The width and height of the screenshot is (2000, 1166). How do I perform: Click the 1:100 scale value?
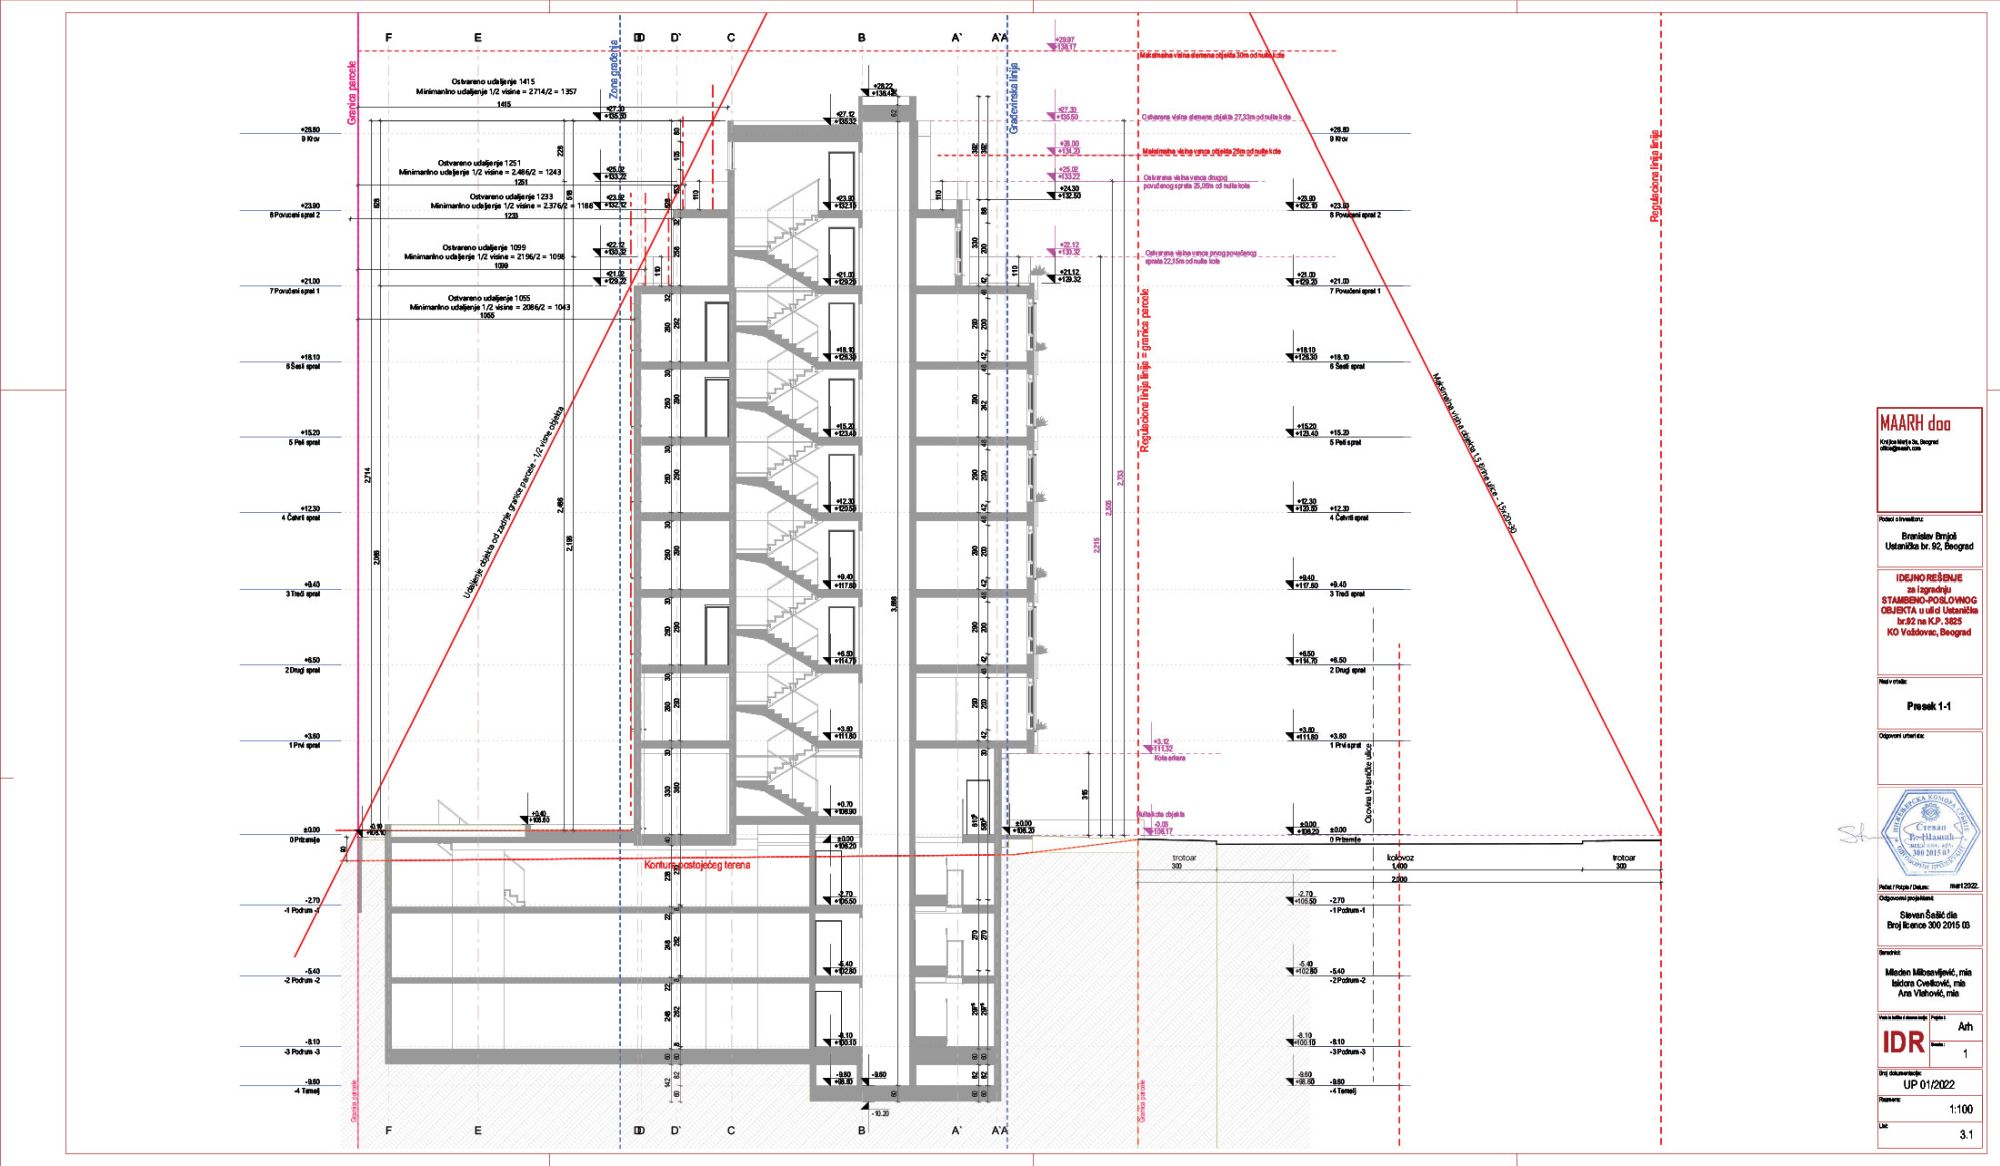pos(1960,1109)
